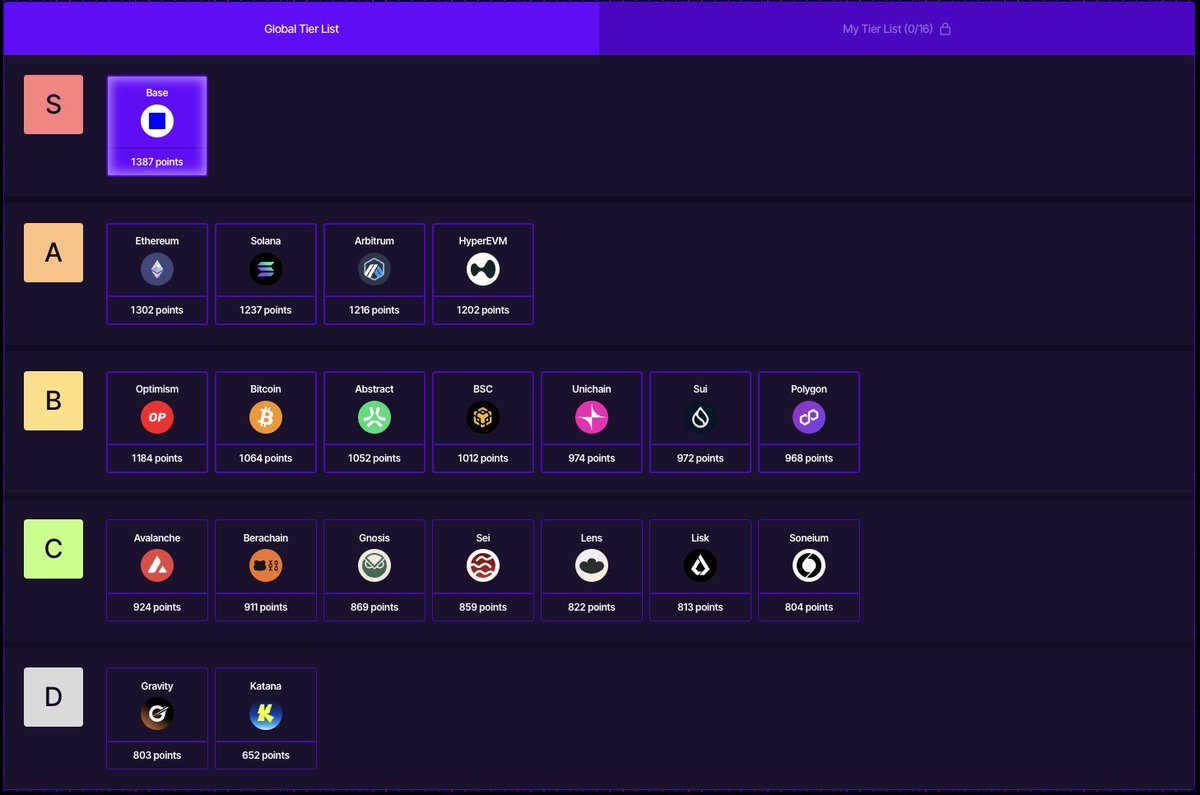Select the red Optimism OP logo
Screen dimensions: 1200x795
(x=157, y=418)
